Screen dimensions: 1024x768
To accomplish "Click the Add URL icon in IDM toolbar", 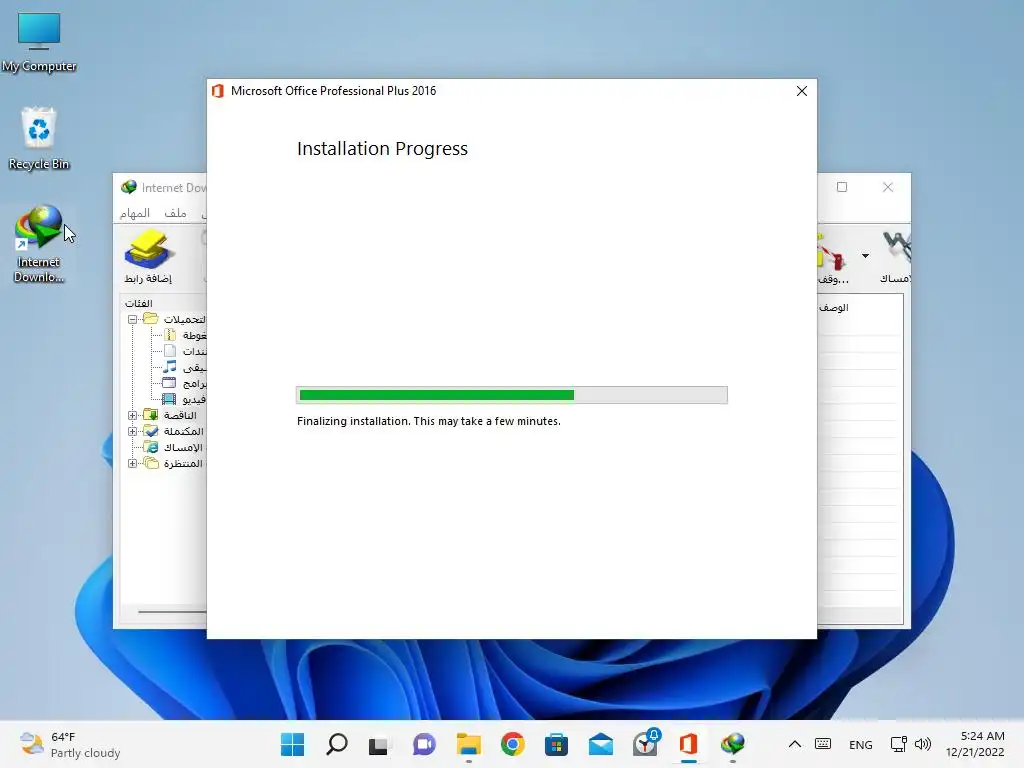I will (x=148, y=256).
